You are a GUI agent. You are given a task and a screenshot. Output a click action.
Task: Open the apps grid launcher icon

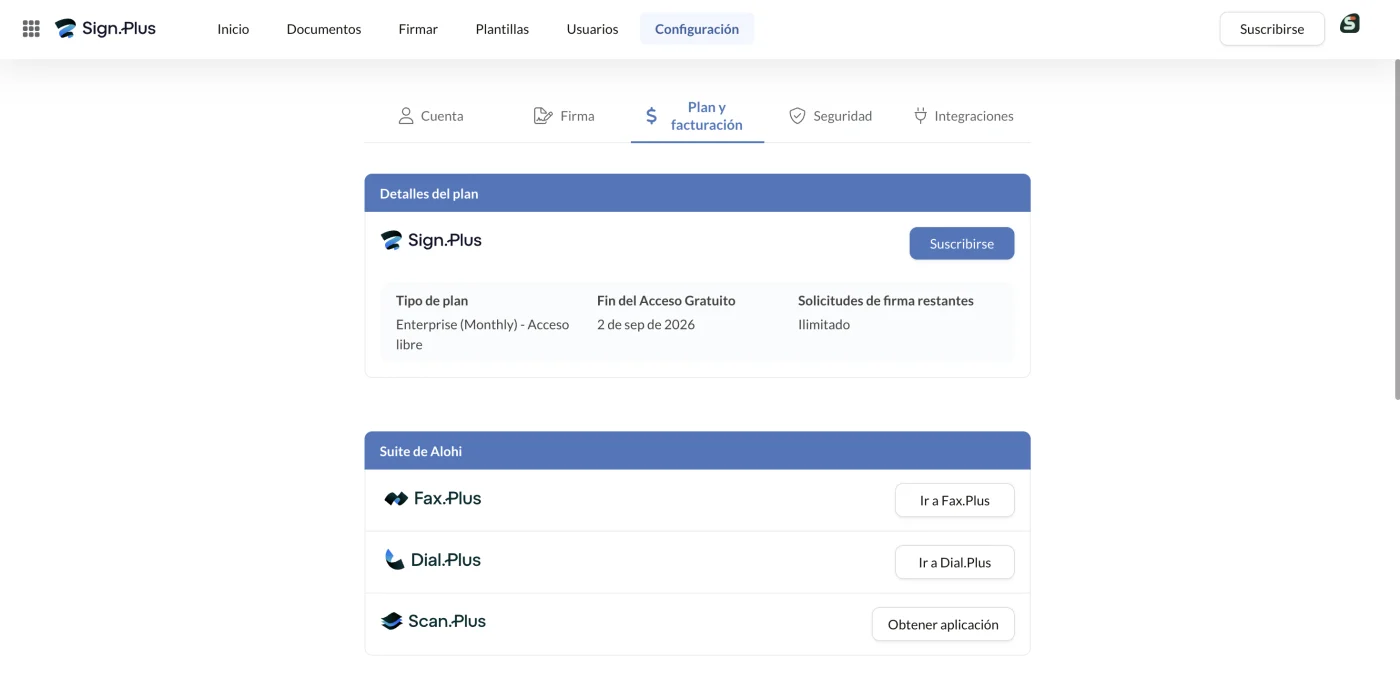click(x=31, y=29)
